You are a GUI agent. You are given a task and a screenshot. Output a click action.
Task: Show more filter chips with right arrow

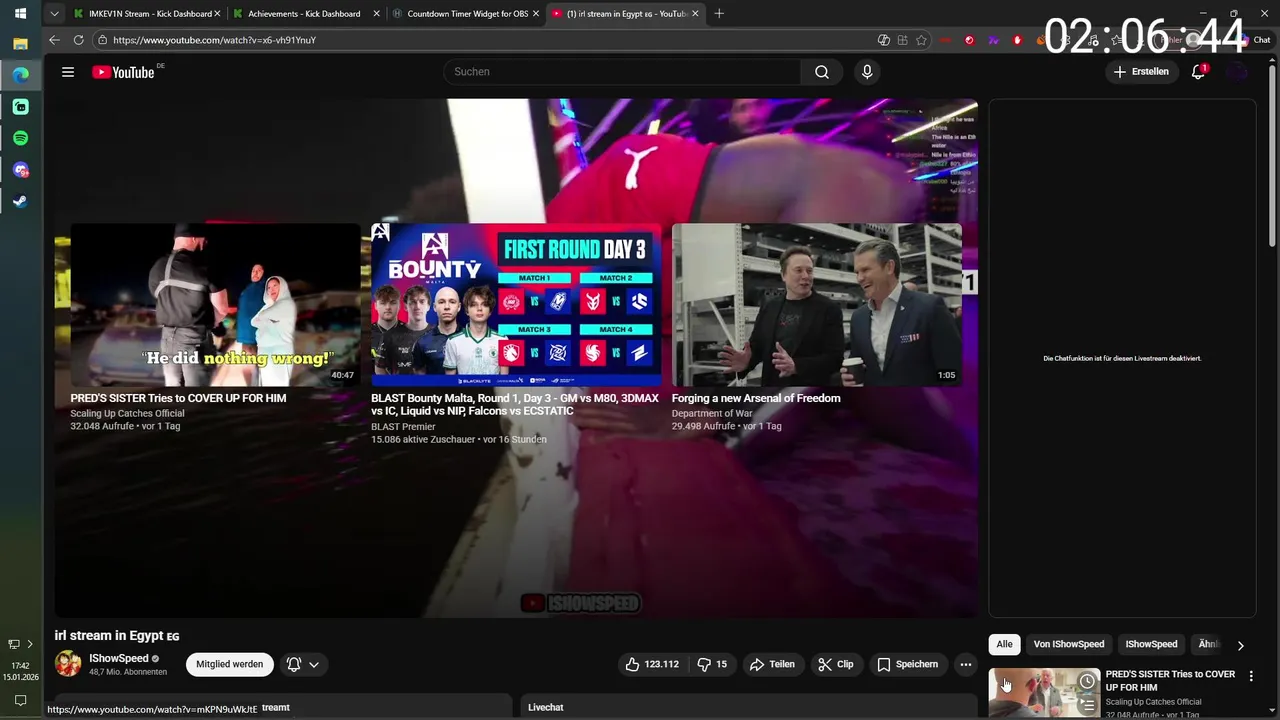click(x=1240, y=645)
